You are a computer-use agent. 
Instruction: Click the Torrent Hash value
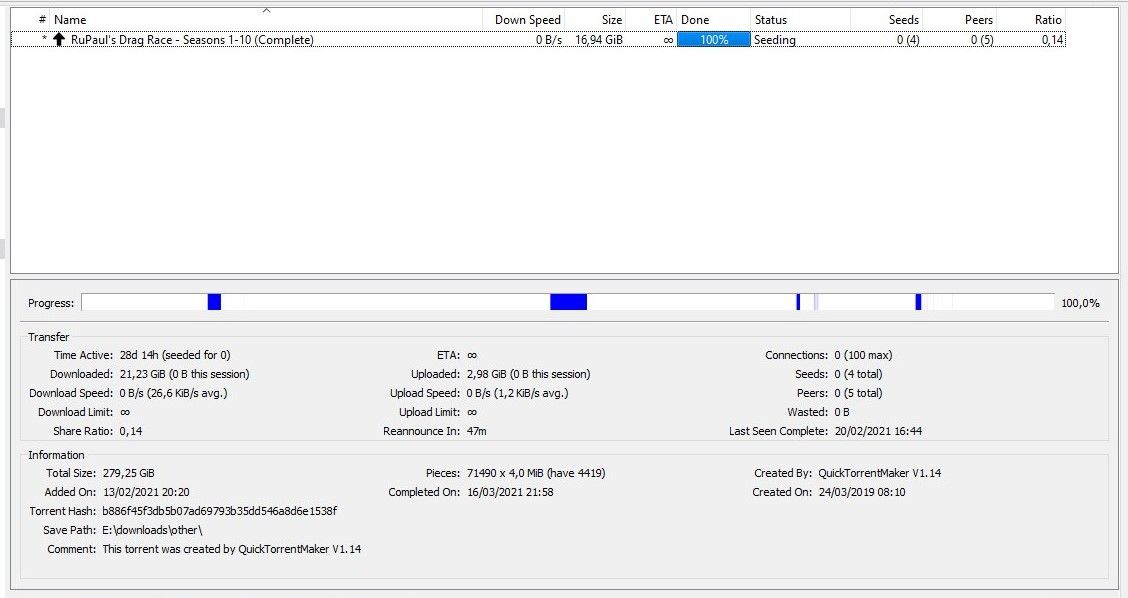pos(219,511)
